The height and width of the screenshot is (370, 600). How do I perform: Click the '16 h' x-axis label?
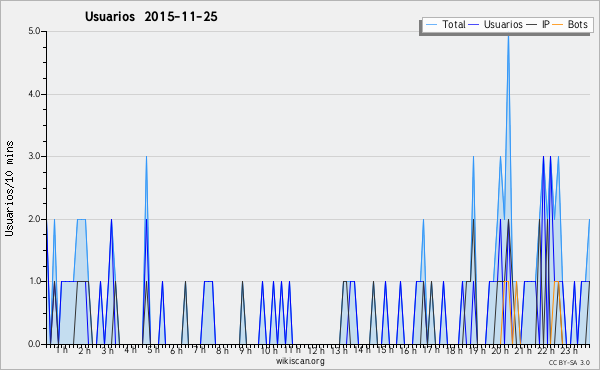click(x=408, y=350)
